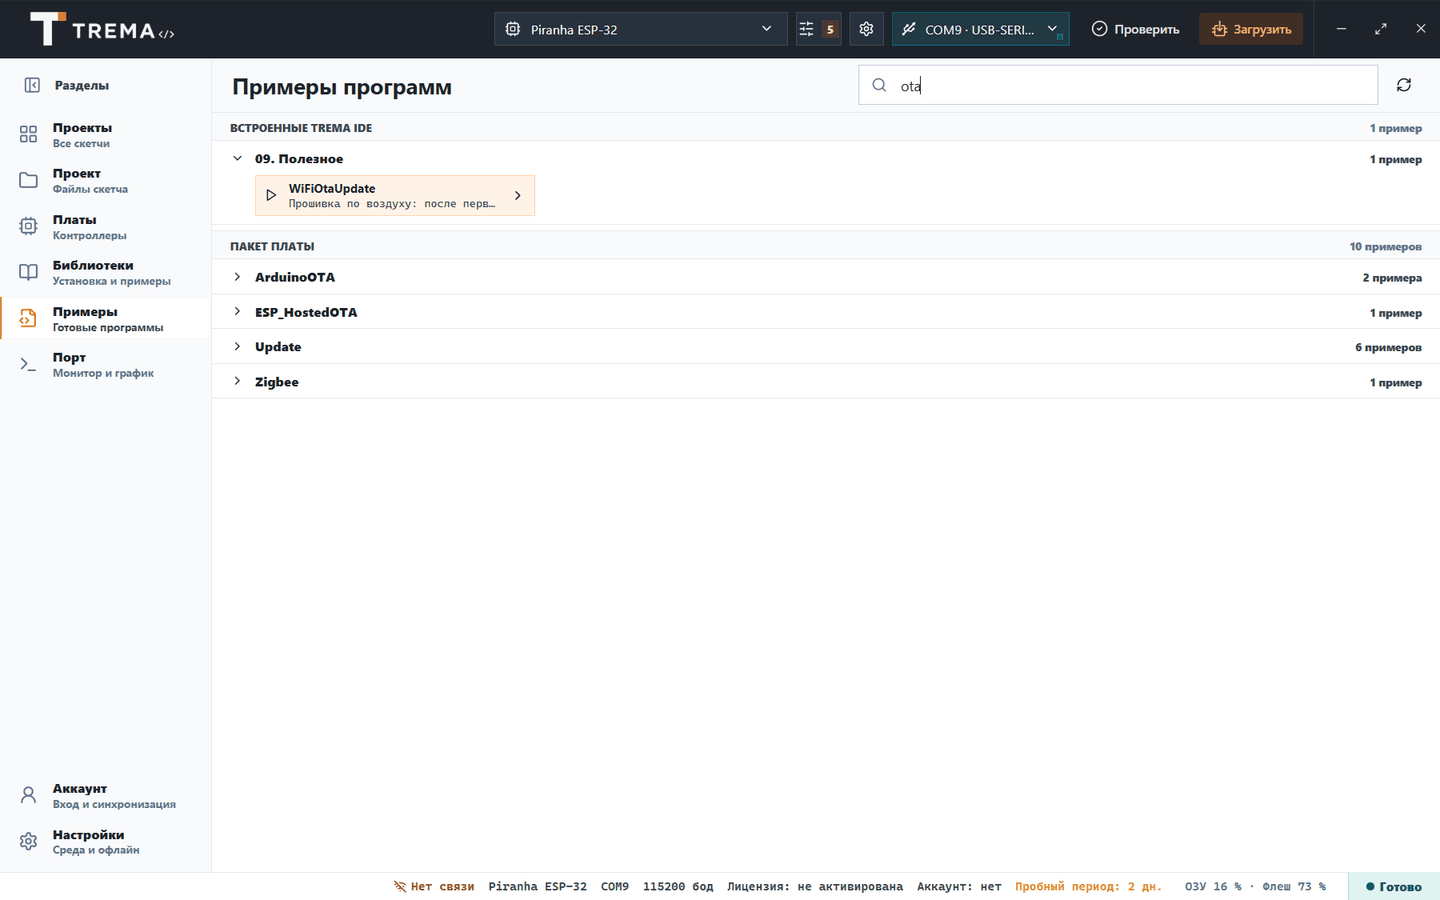Click the magnifier search icon
This screenshot has width=1440, height=900.
(x=879, y=85)
